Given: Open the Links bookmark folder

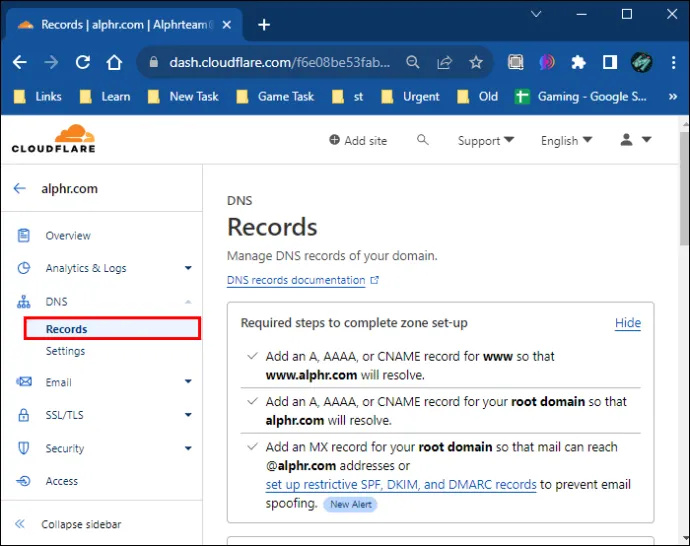Looking at the screenshot, I should [x=38, y=96].
